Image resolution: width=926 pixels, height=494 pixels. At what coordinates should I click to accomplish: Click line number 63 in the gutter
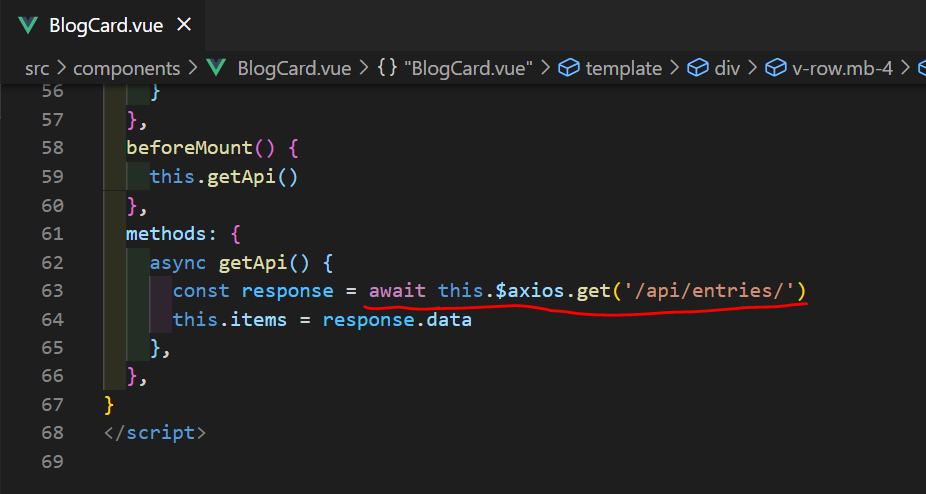click(52, 291)
